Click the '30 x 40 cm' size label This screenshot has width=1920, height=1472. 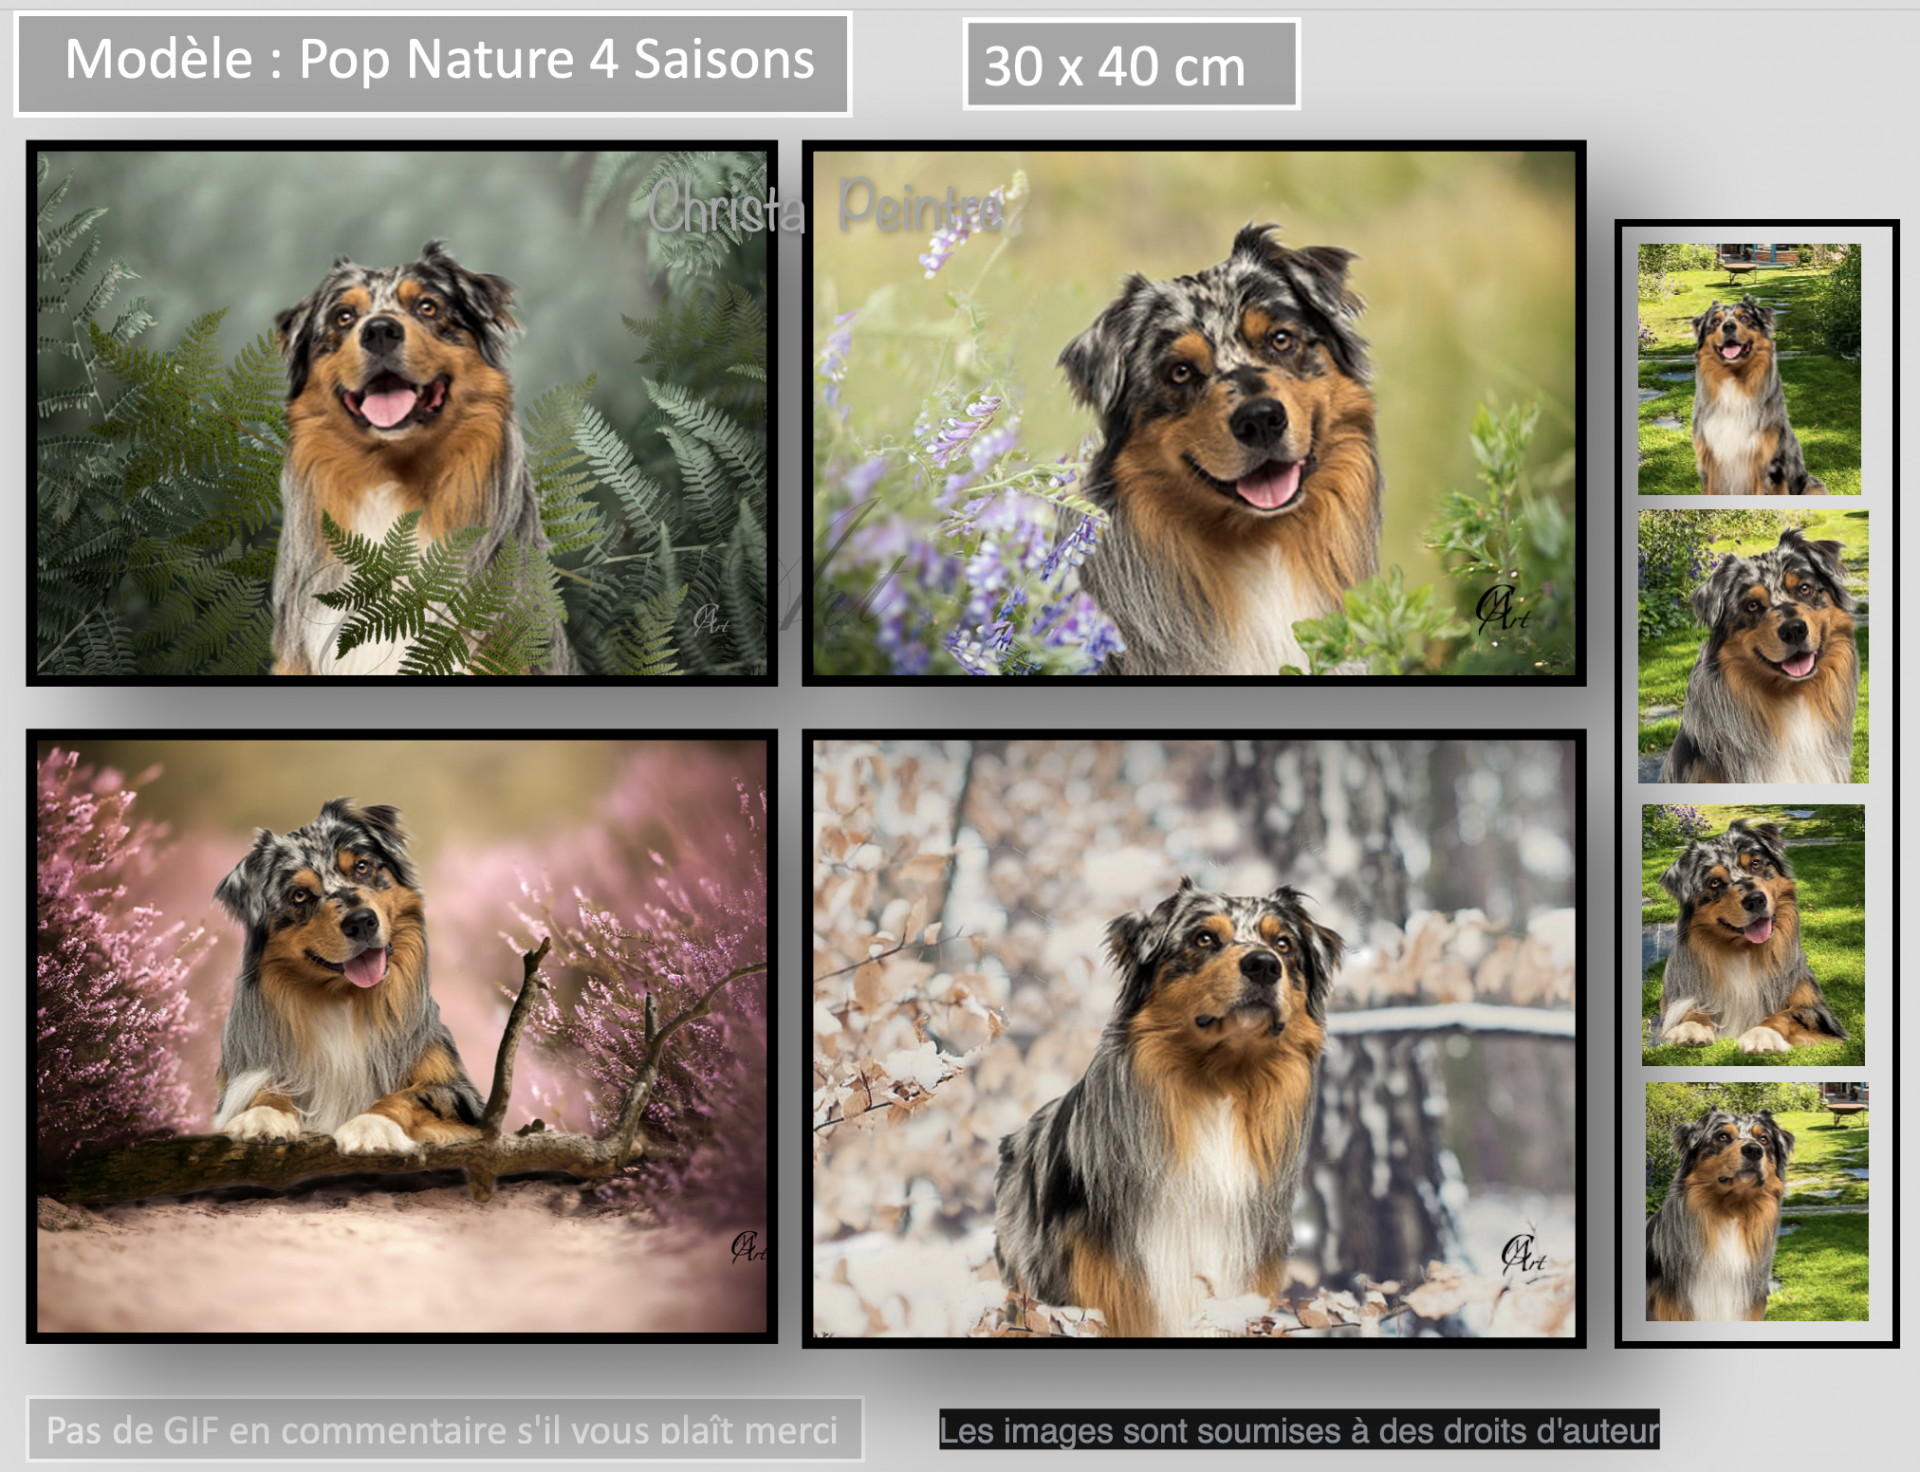tap(1115, 67)
